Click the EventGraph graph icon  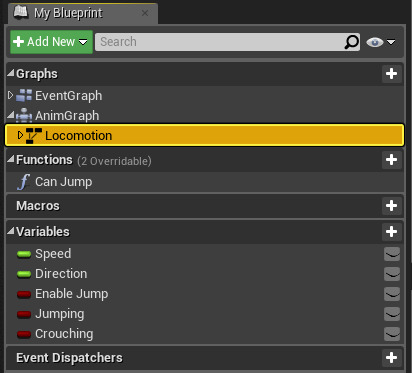24,95
